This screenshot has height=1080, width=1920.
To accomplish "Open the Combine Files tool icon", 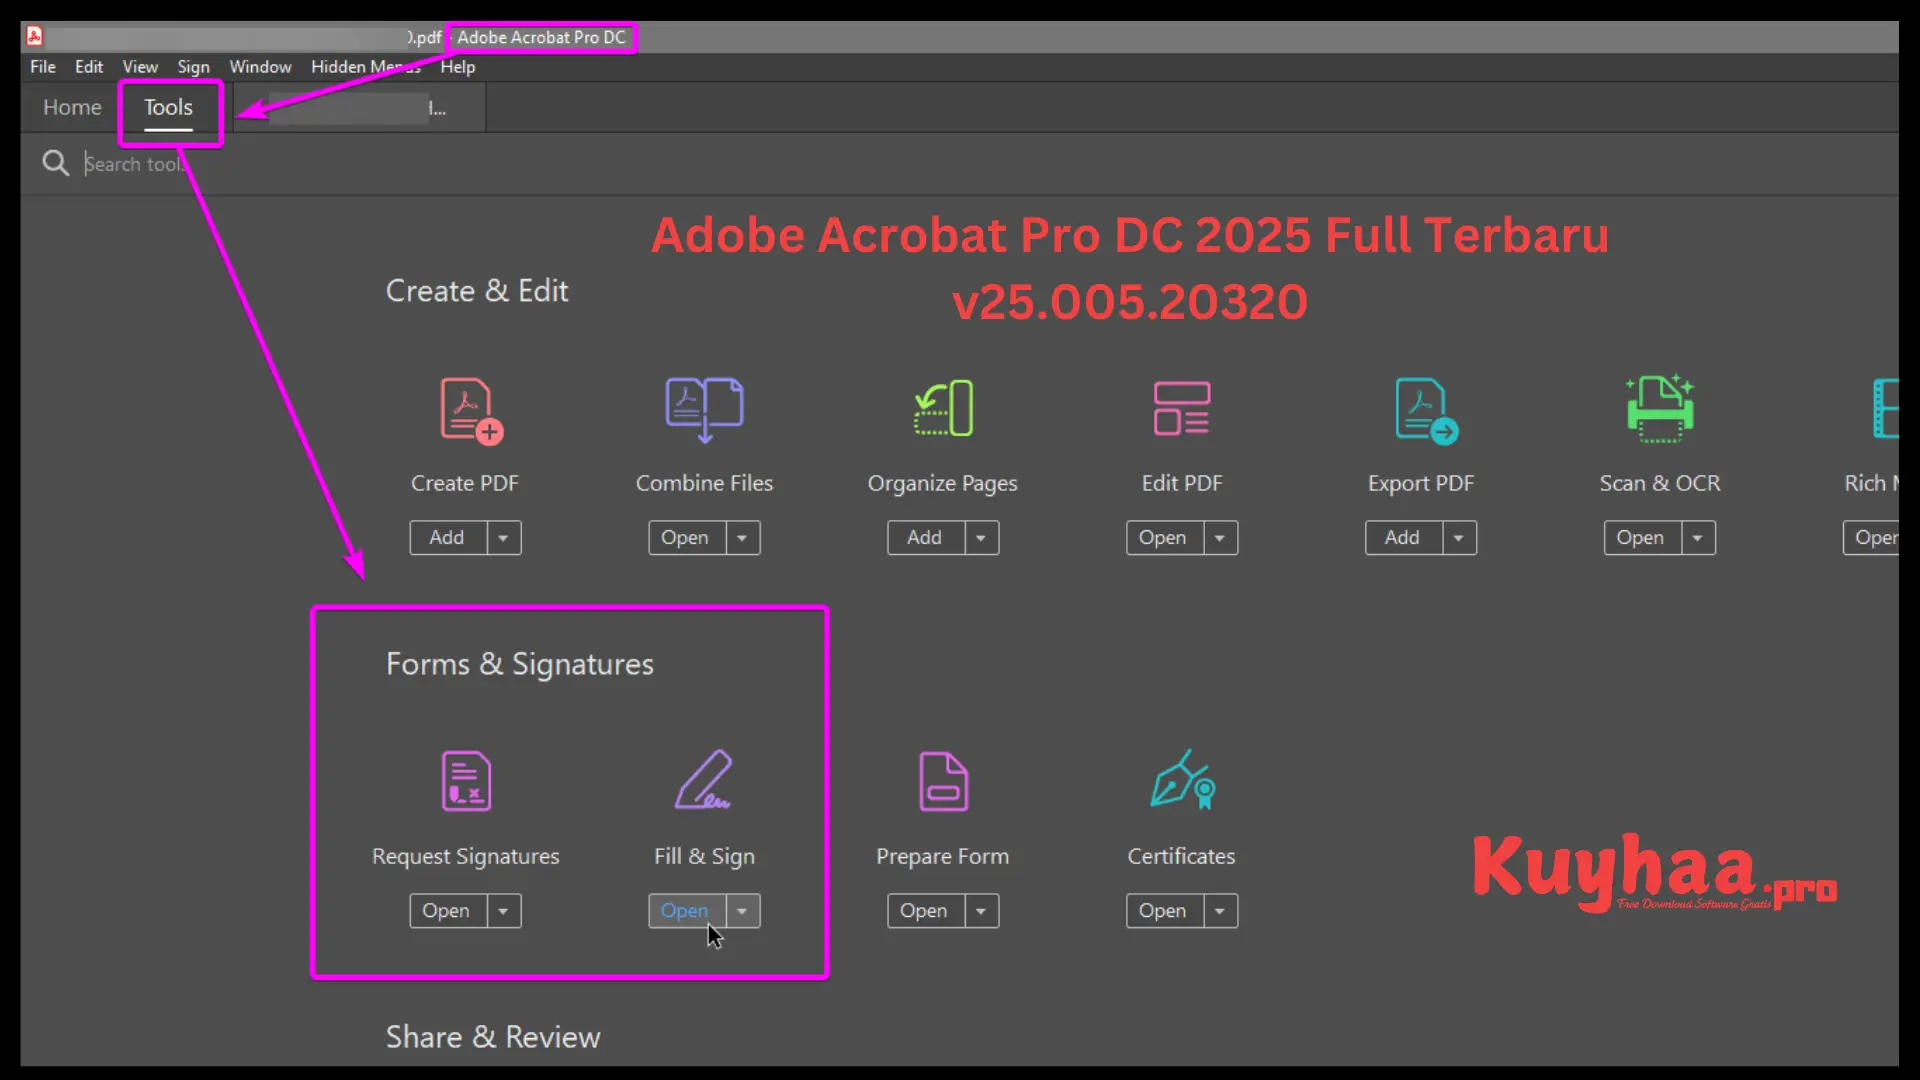I will [703, 410].
